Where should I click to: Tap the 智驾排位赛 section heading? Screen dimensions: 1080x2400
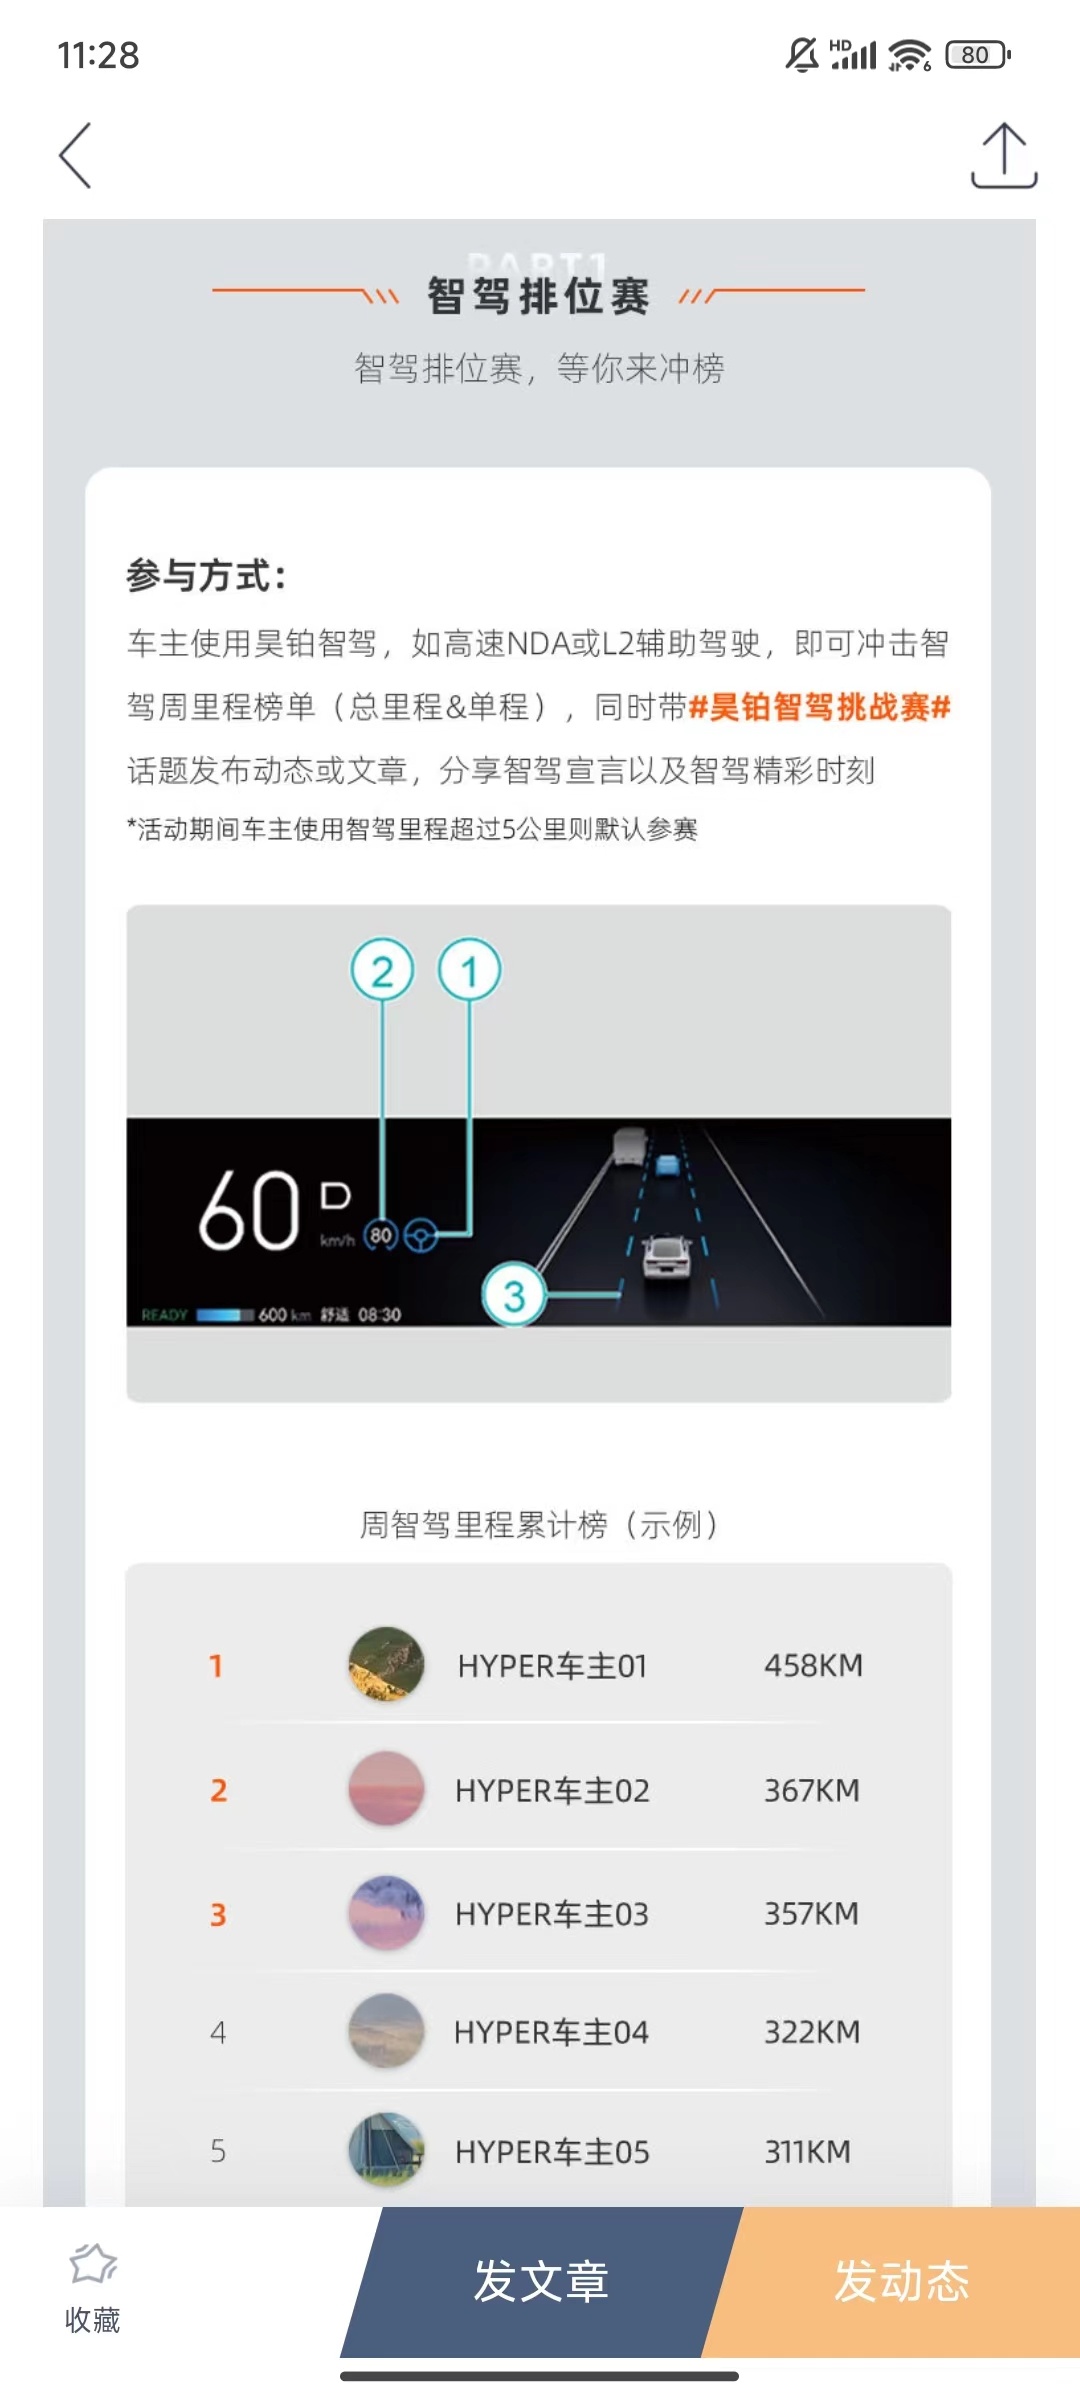click(x=539, y=296)
